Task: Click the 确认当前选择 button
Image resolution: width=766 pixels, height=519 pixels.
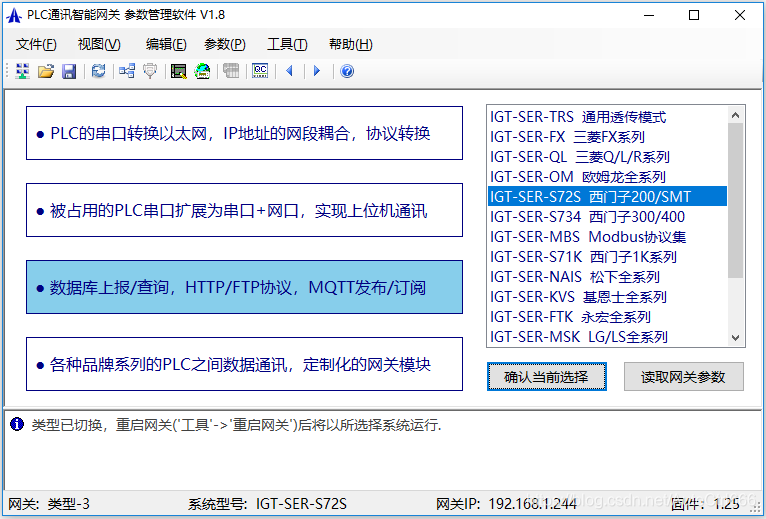Action: (547, 376)
